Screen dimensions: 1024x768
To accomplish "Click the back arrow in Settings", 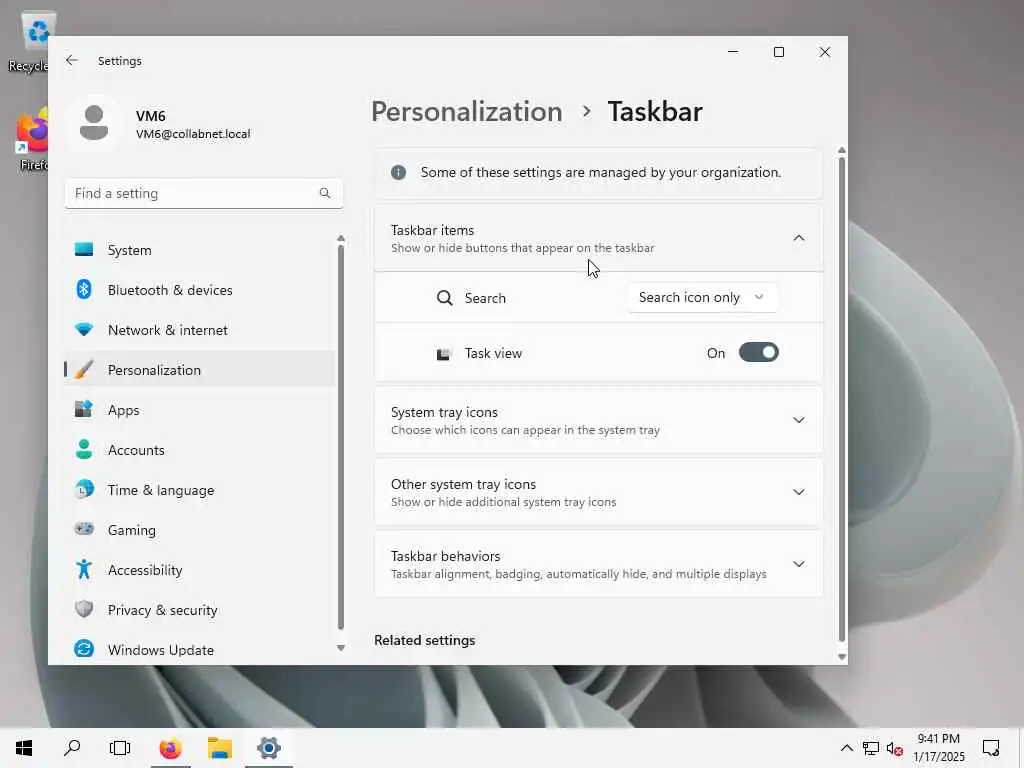I will (x=72, y=61).
